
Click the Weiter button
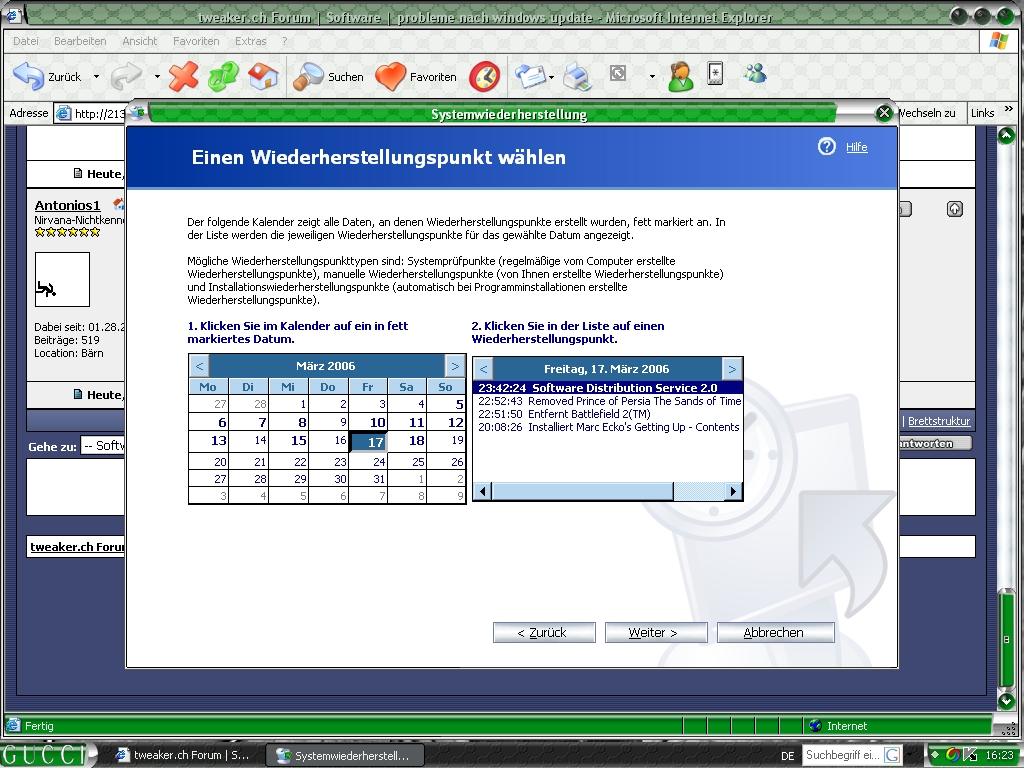point(653,633)
